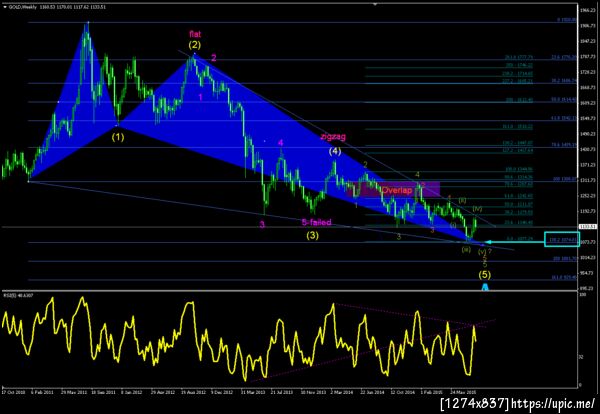The width and height of the screenshot is (600, 414).
Task: Select the magenta '4' sub-wave label
Action: pyautogui.click(x=280, y=143)
